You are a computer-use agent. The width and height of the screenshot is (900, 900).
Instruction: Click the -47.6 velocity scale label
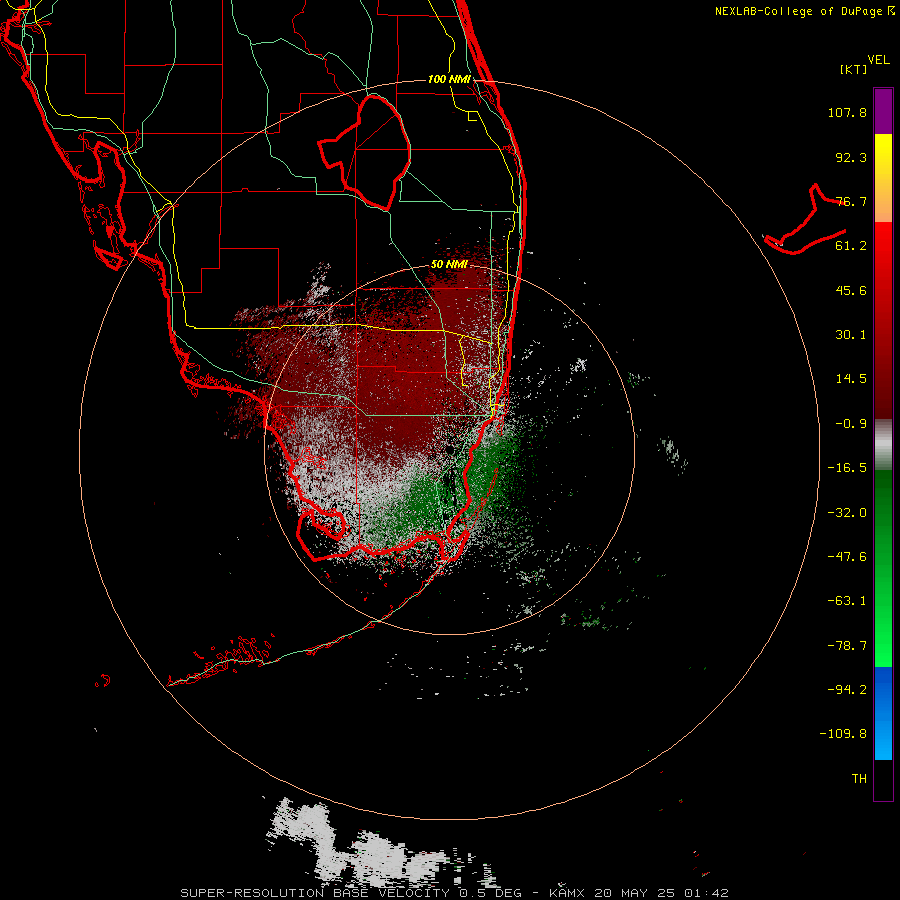click(x=847, y=557)
